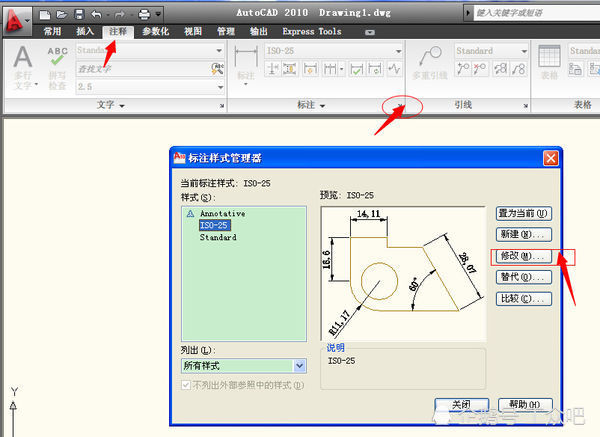This screenshot has height=437, width=600.
Task: Open the AutoCAD application menu logo
Action: [x=15, y=21]
